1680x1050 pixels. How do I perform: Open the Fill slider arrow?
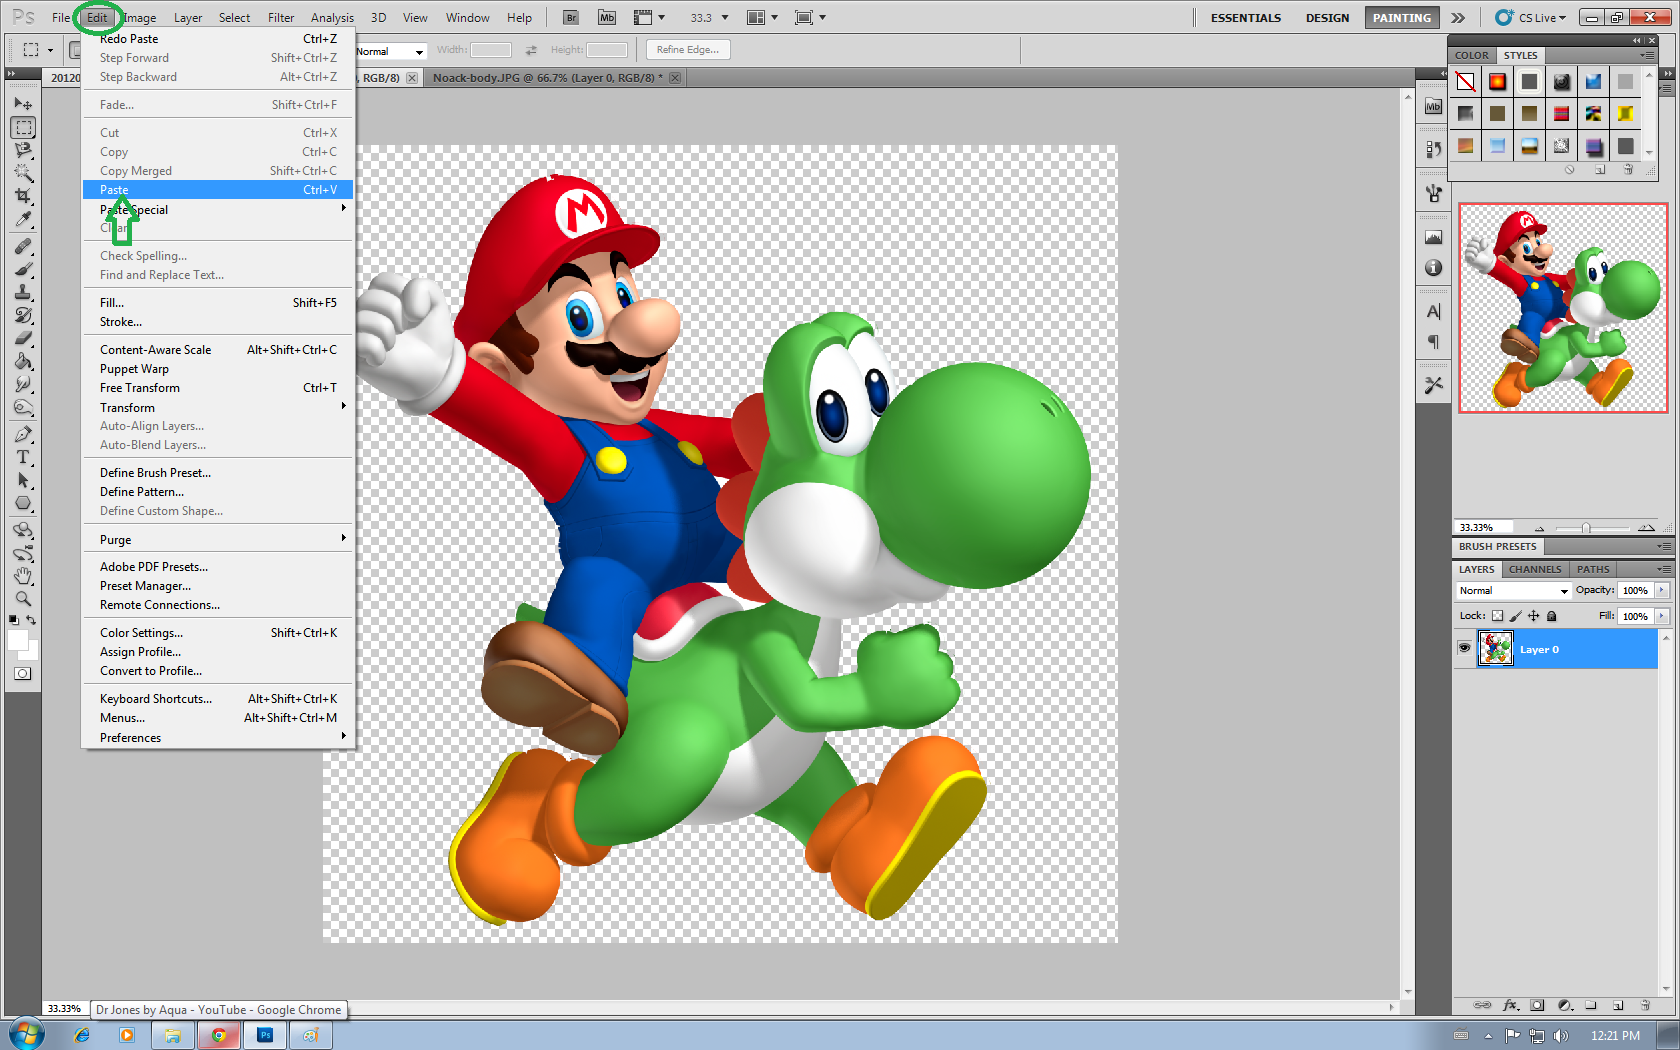tap(1662, 616)
